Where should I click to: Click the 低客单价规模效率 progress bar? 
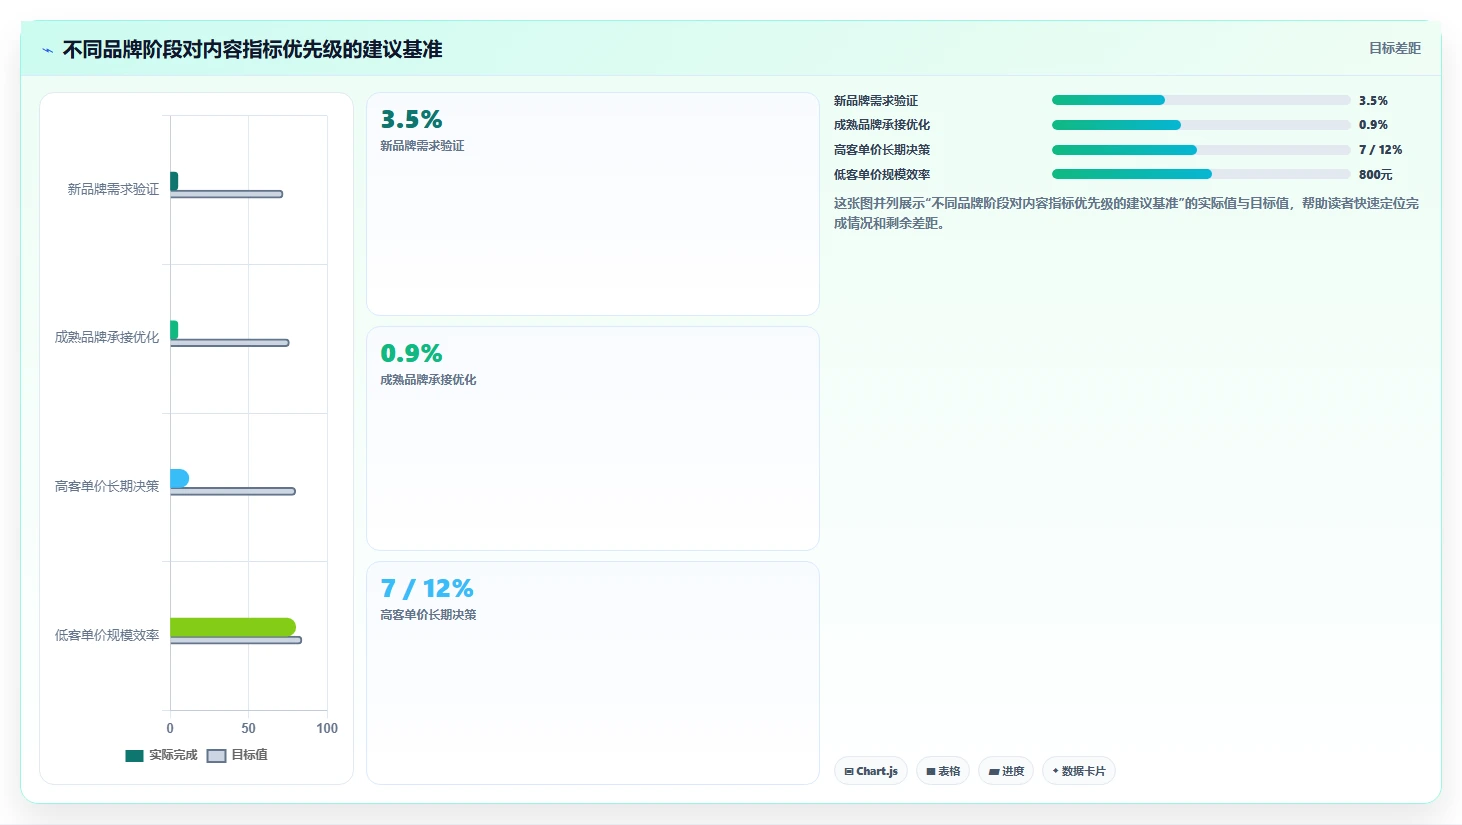[1201, 174]
